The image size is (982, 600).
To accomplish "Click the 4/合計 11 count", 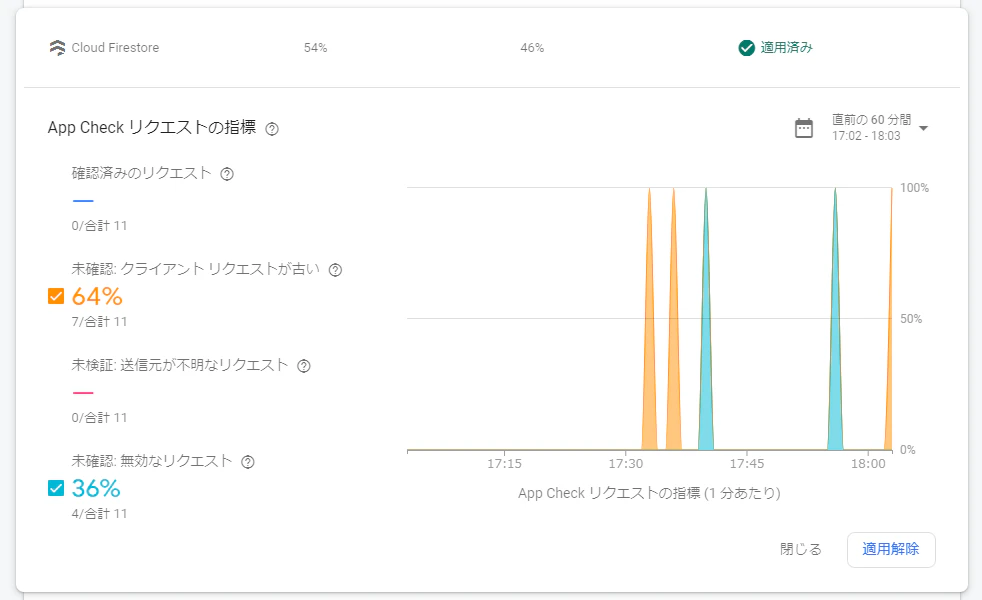I will pos(99,514).
